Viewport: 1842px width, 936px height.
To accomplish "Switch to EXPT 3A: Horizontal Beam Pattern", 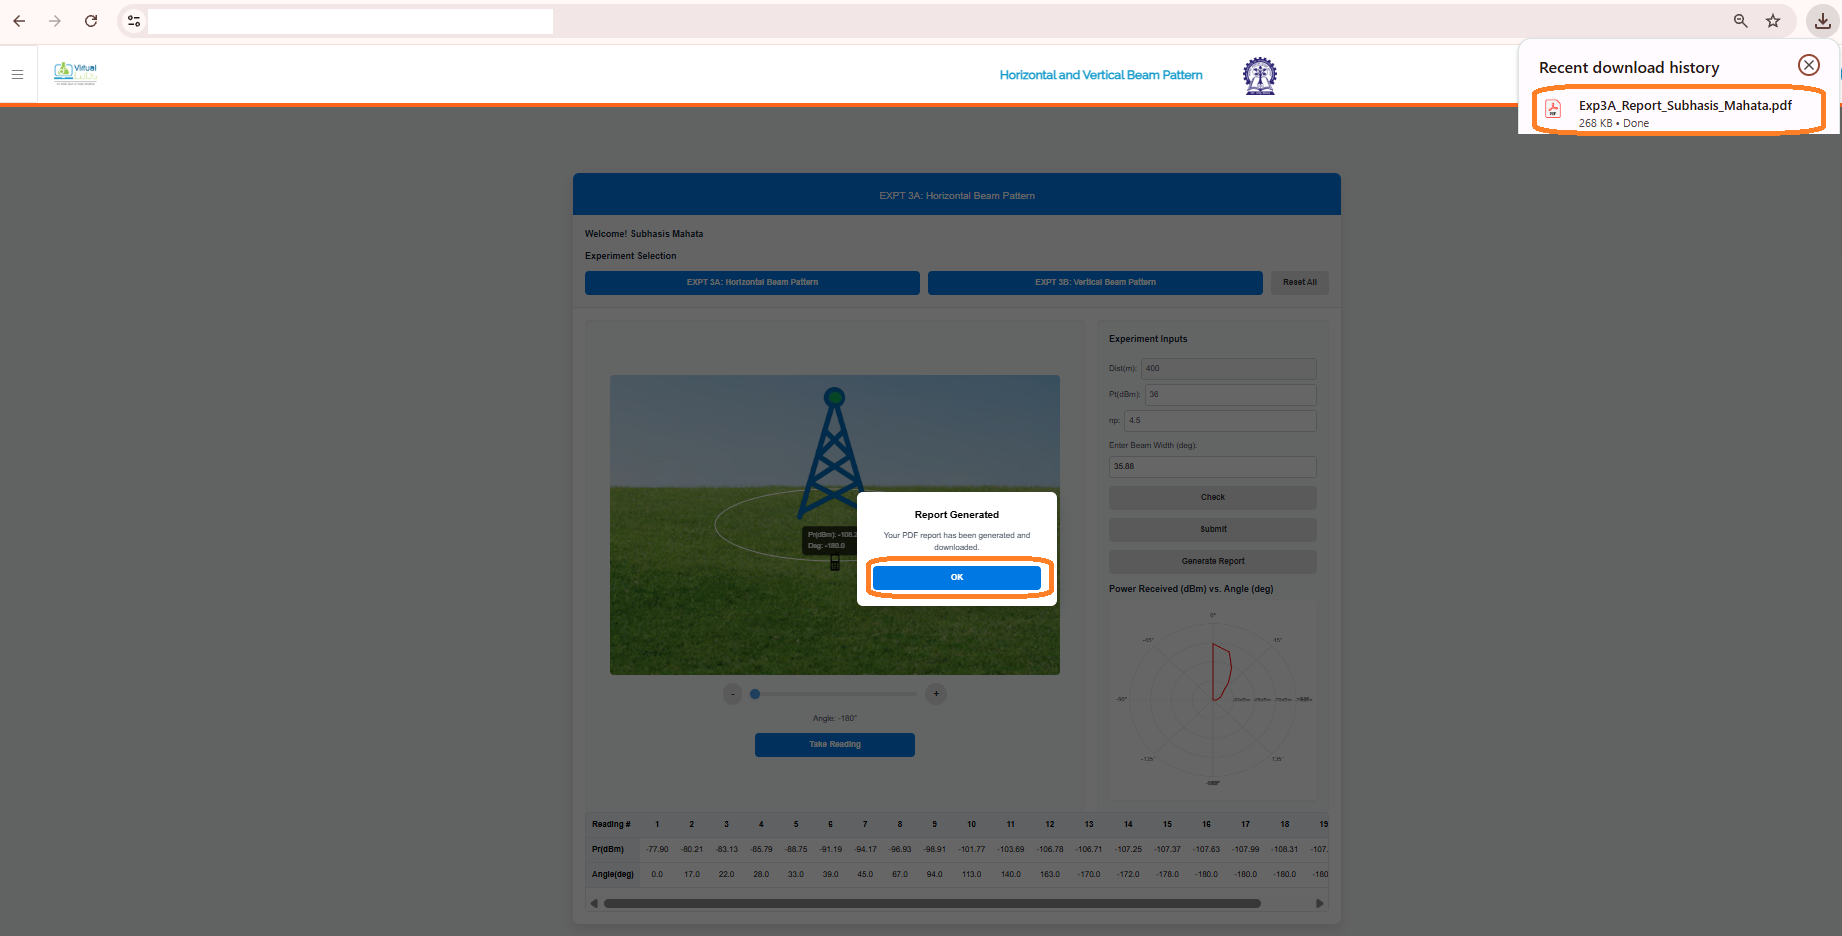I will coord(752,283).
